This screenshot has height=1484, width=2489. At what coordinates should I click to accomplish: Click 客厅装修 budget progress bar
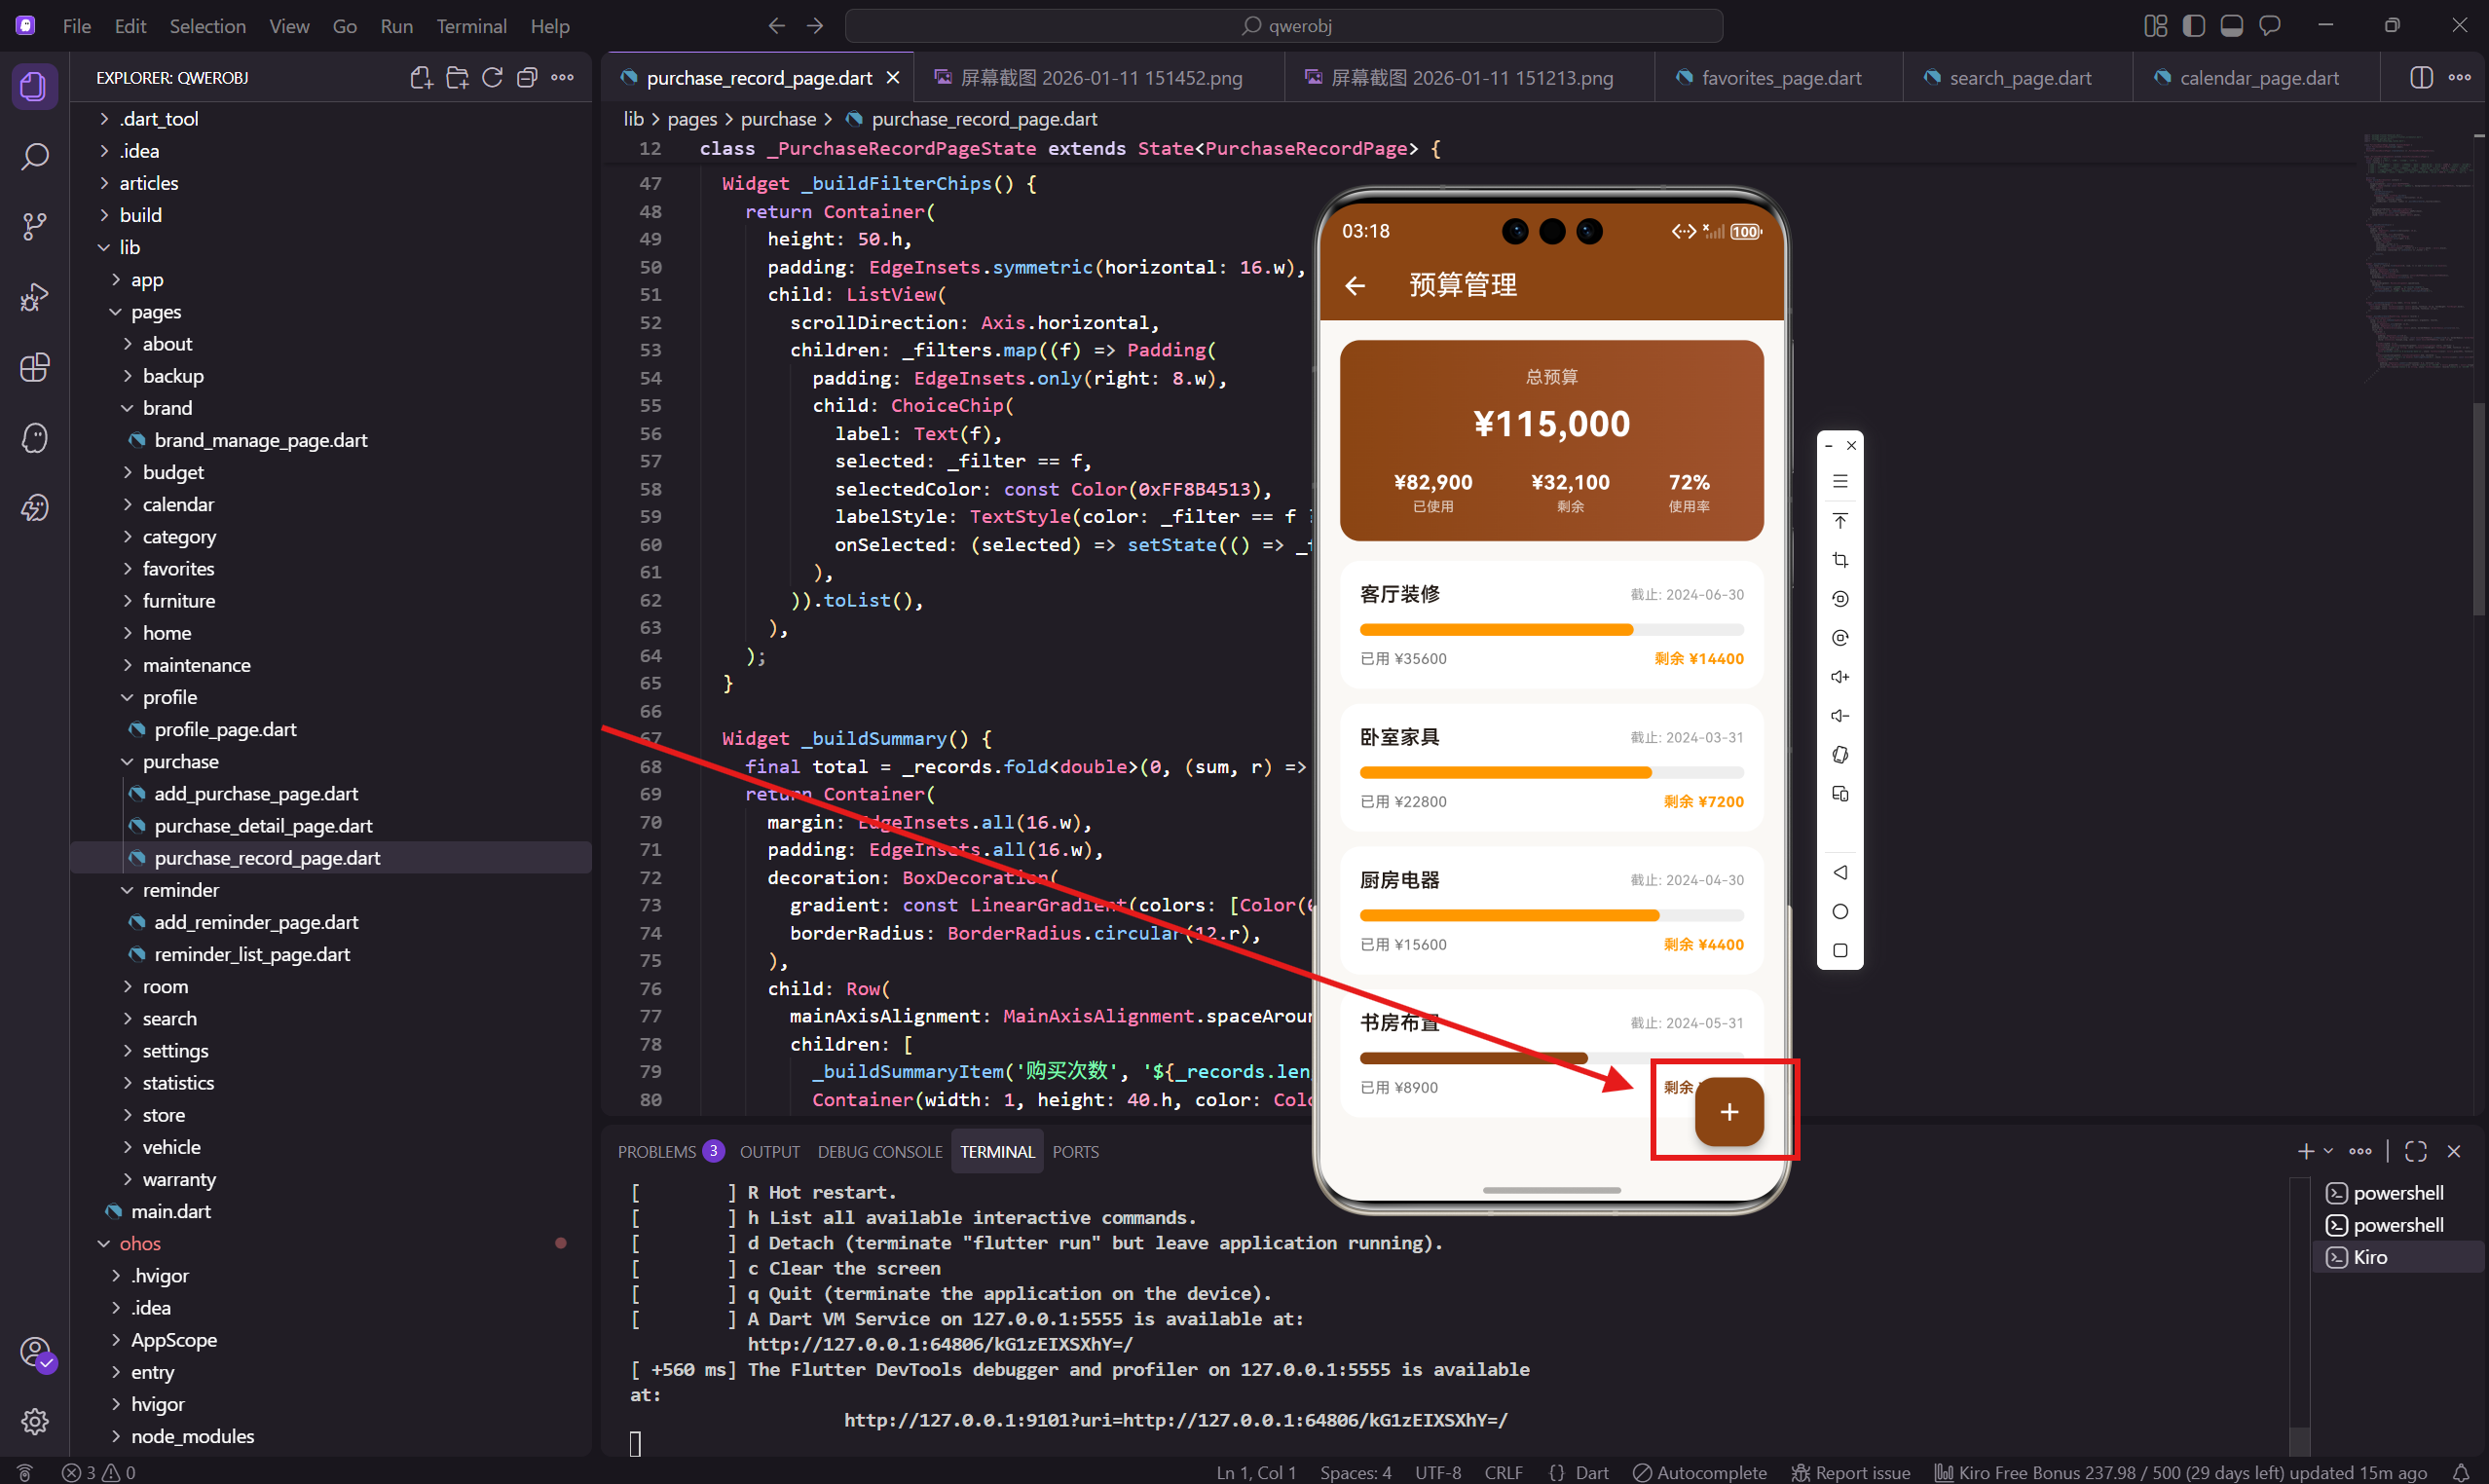coord(1551,629)
